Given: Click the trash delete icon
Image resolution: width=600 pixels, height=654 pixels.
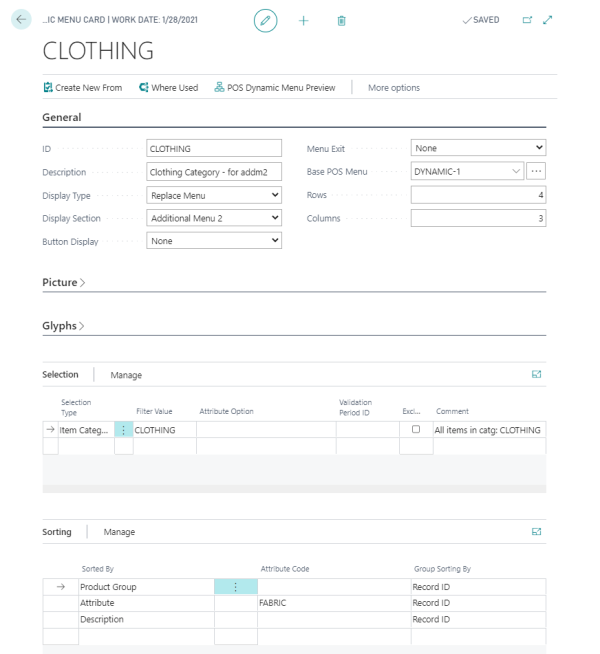Looking at the screenshot, I should pos(341,20).
